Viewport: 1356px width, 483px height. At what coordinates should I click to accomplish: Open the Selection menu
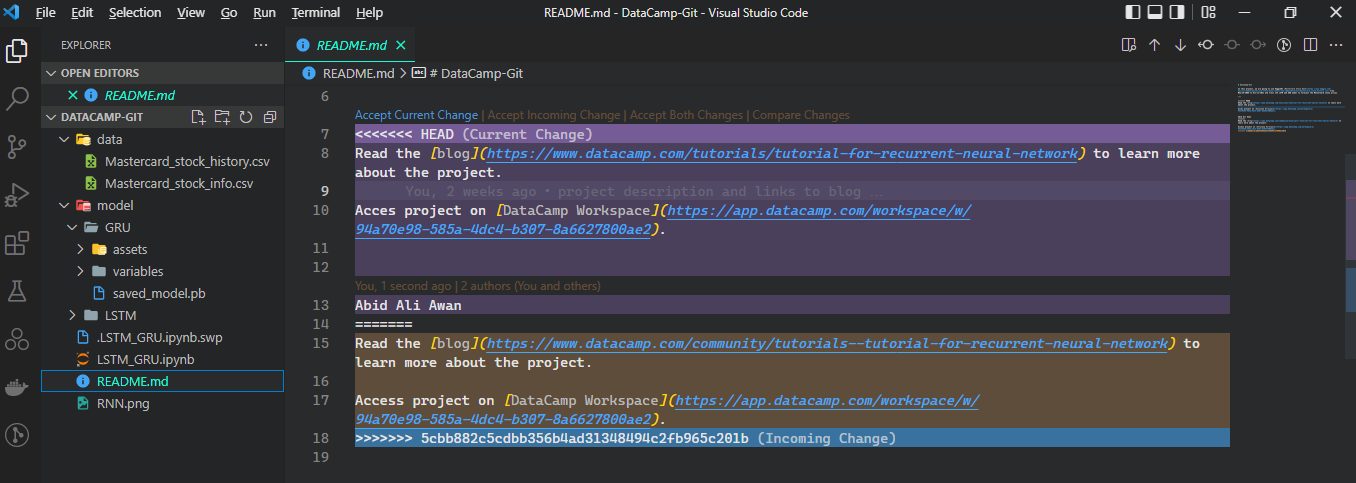(x=135, y=13)
